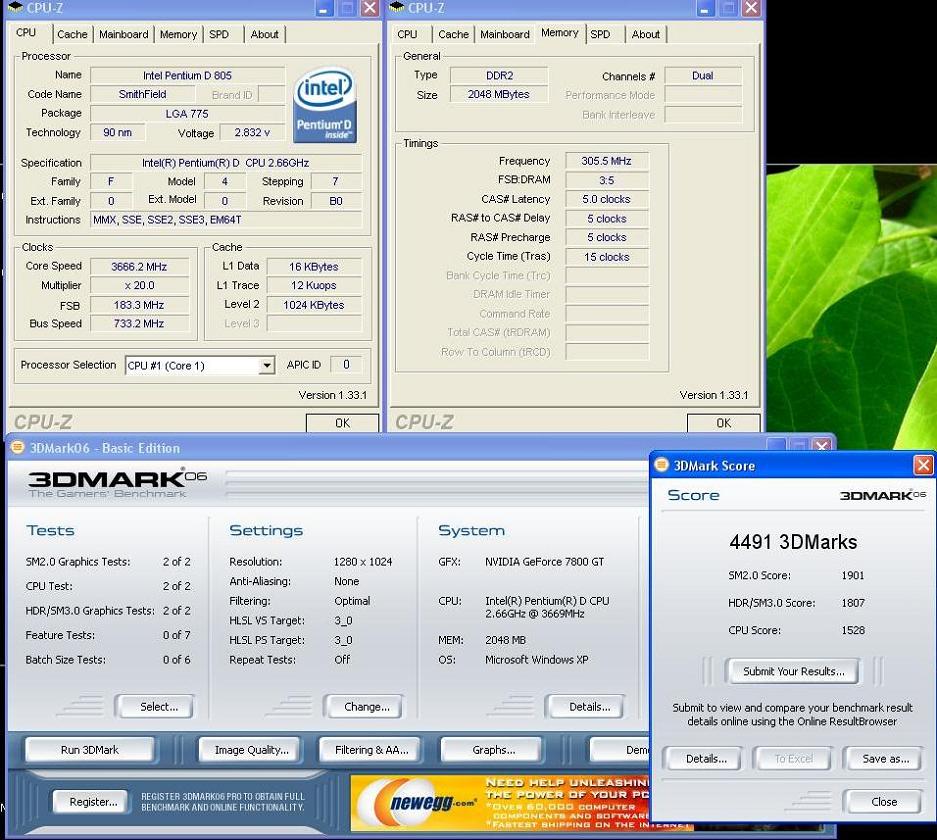Click right CPU-Z window title icon
937x840 pixels.
(x=397, y=8)
